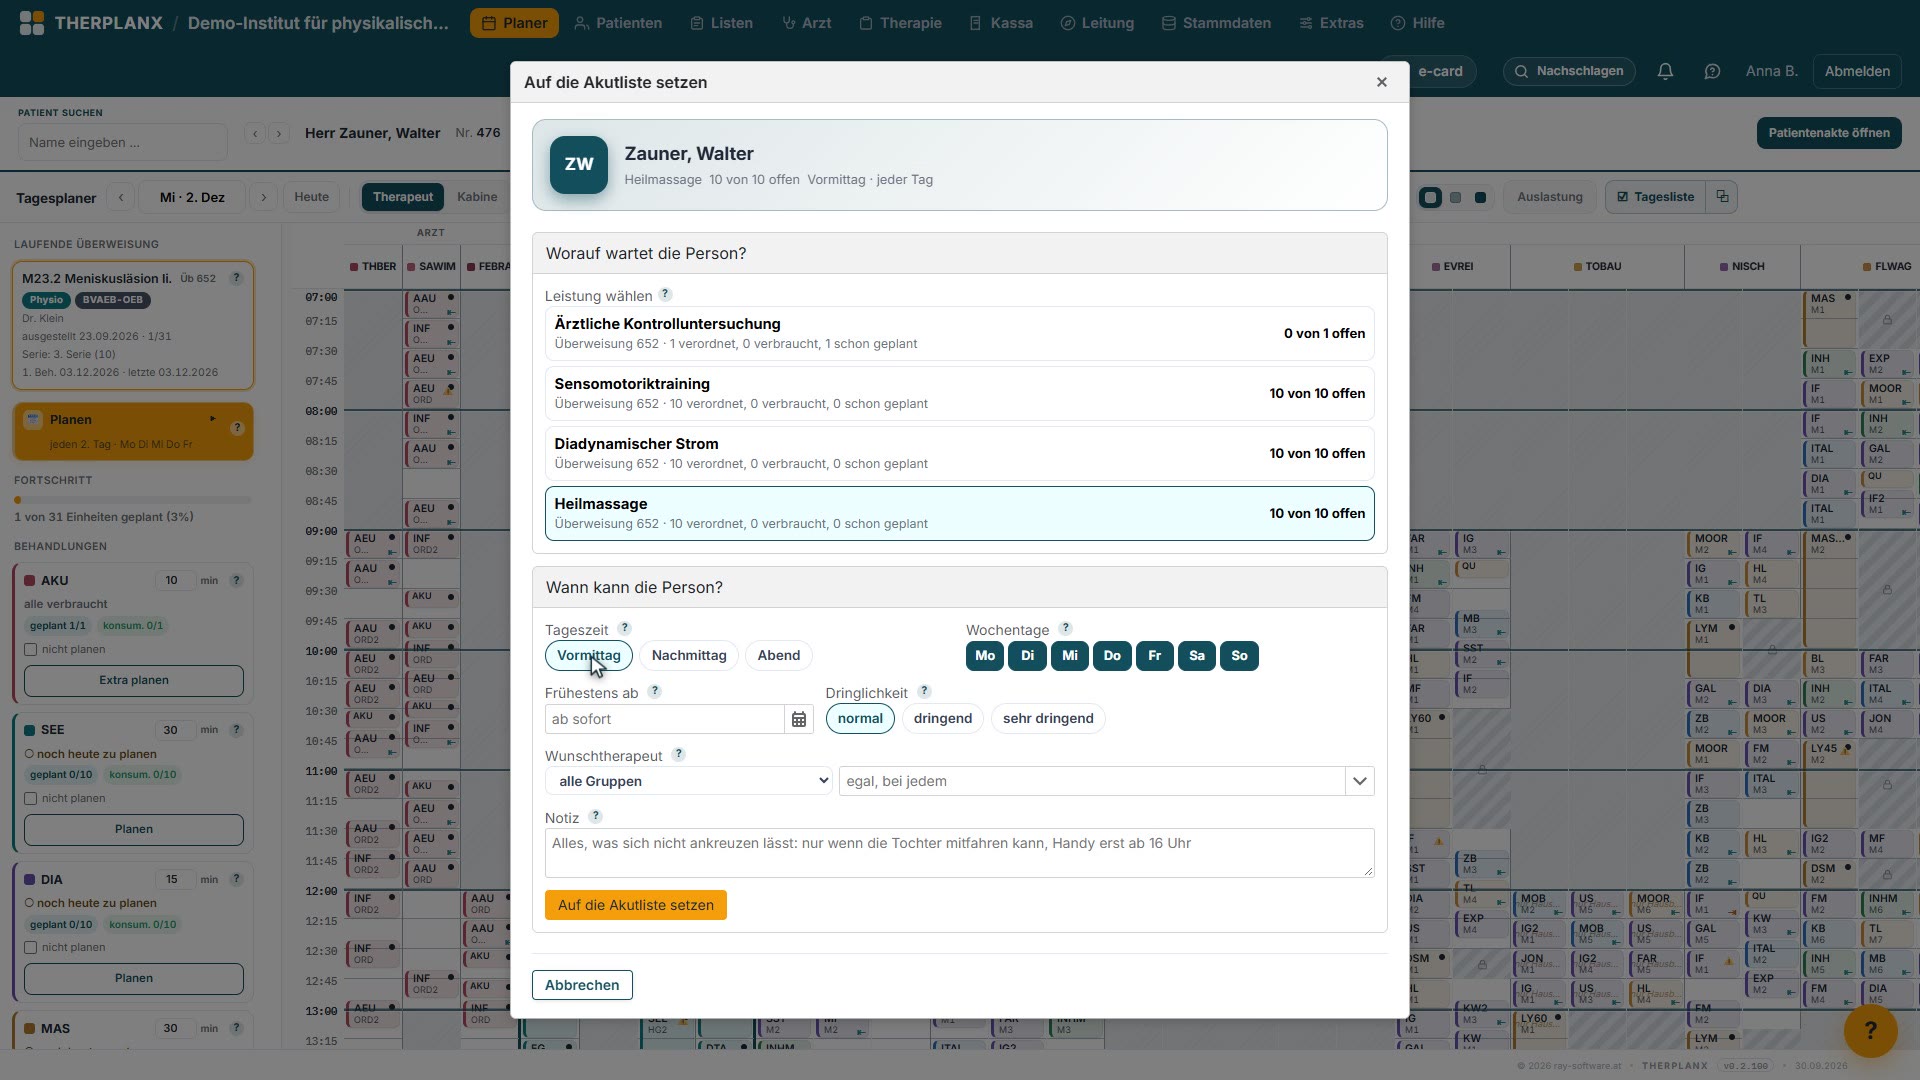Set urgency to sehr dringend
Viewport: 1920px width, 1080px height.
[x=1048, y=719]
